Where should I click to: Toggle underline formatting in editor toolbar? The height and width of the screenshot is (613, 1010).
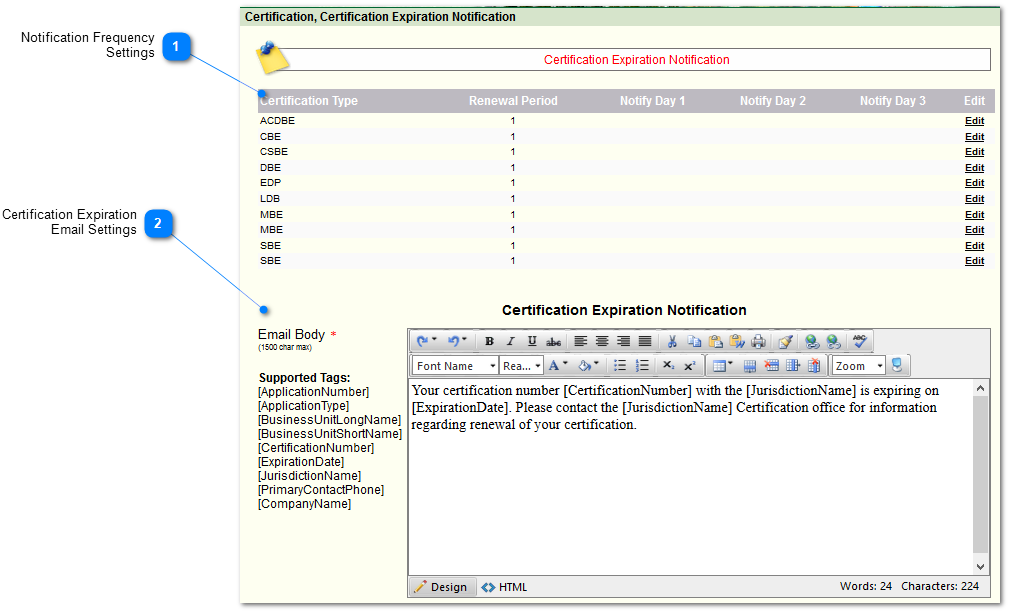[x=532, y=341]
